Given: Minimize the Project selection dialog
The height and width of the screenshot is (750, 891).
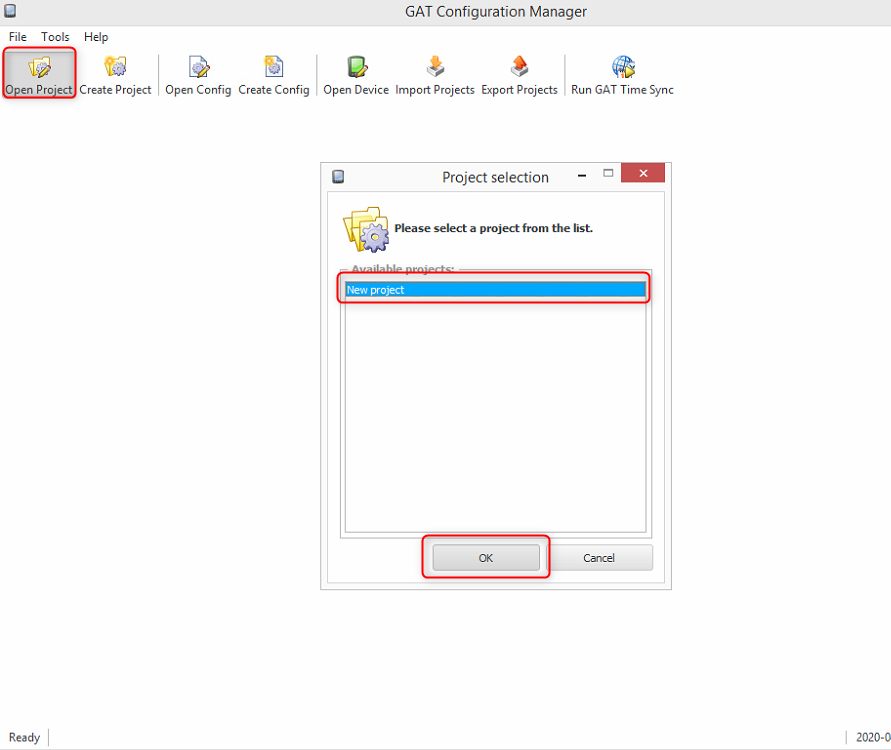Looking at the screenshot, I should 582,174.
